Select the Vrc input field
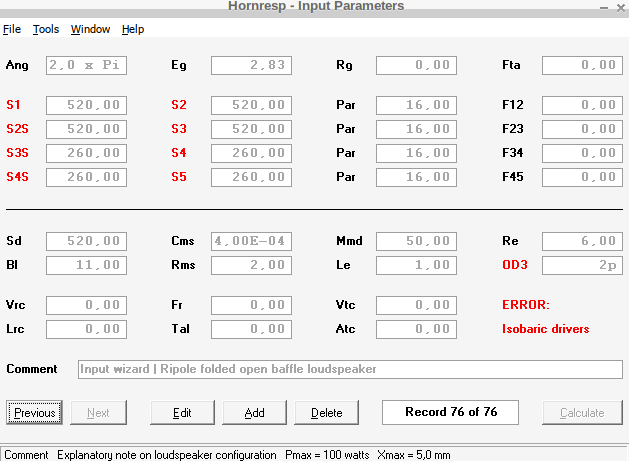Image resolution: width=629 pixels, height=461 pixels. point(86,305)
